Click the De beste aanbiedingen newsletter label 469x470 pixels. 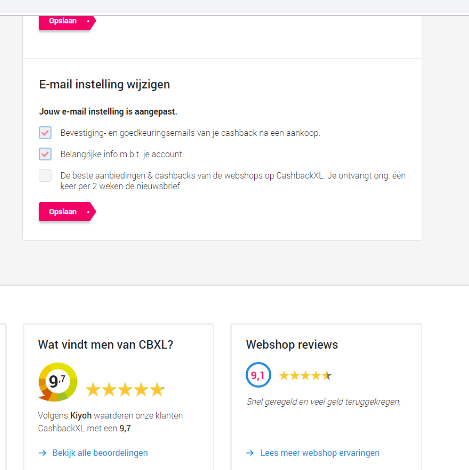[x=233, y=180]
